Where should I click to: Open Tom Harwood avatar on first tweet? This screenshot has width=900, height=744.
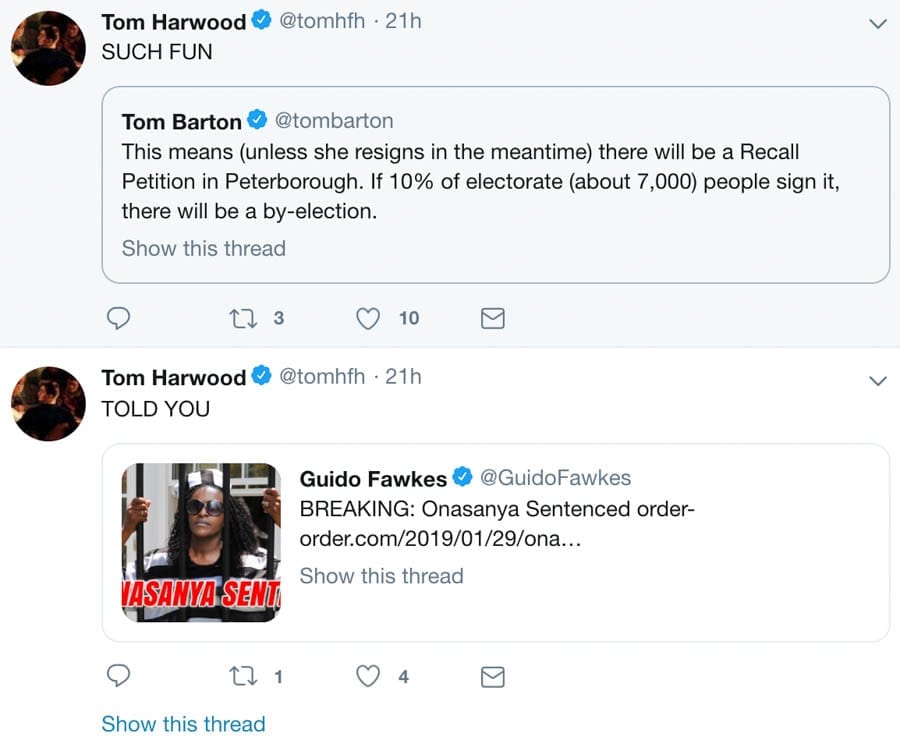coord(48,47)
